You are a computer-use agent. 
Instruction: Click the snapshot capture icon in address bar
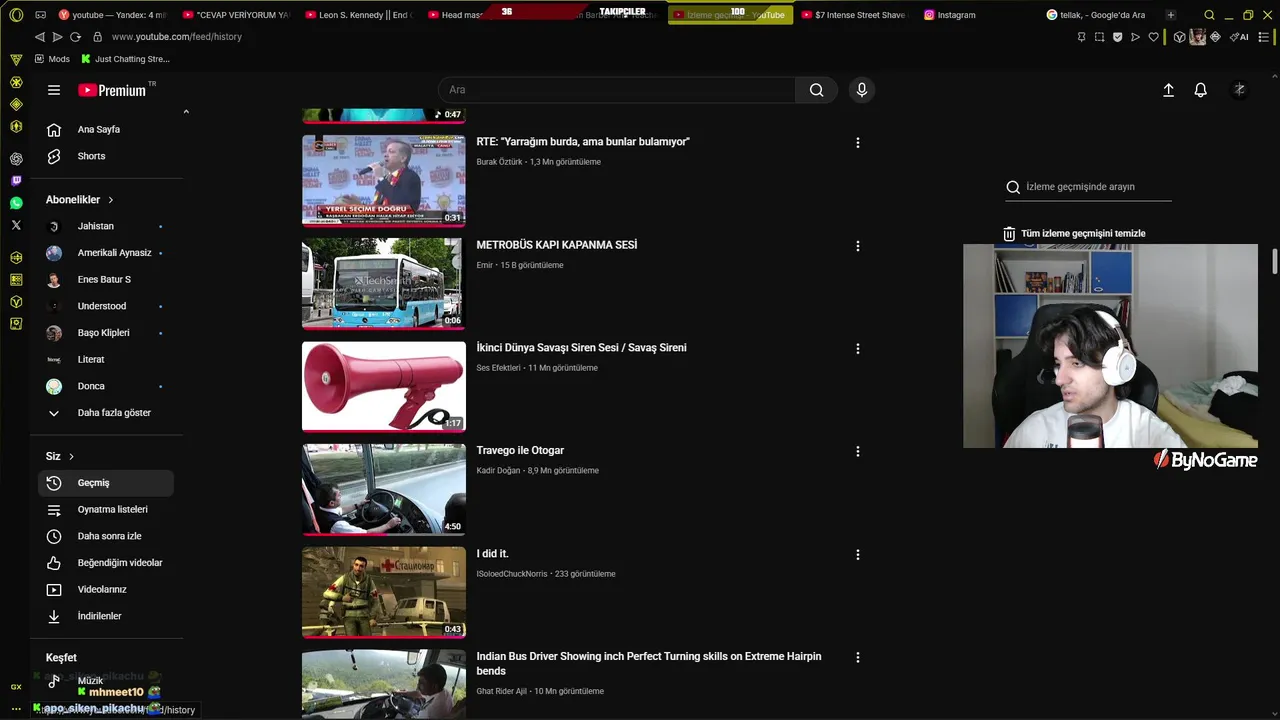pyautogui.click(x=1099, y=37)
